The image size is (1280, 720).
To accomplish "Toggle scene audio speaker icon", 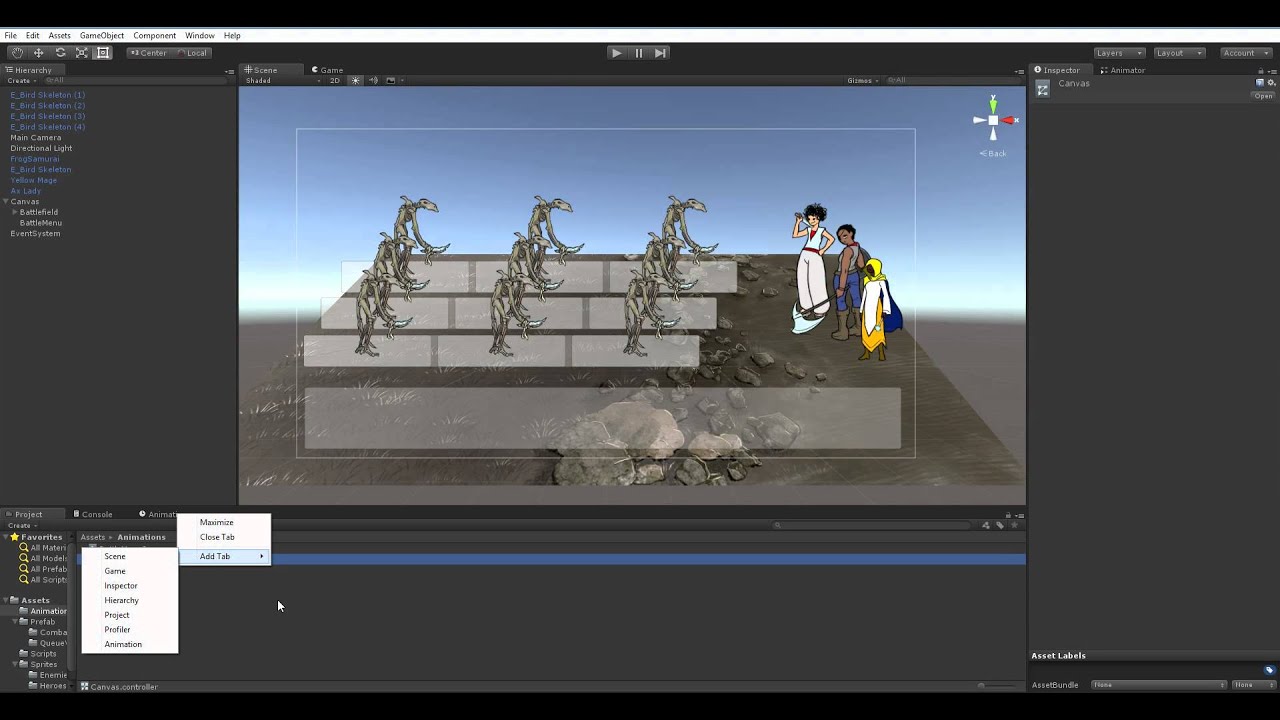I will coord(373,81).
